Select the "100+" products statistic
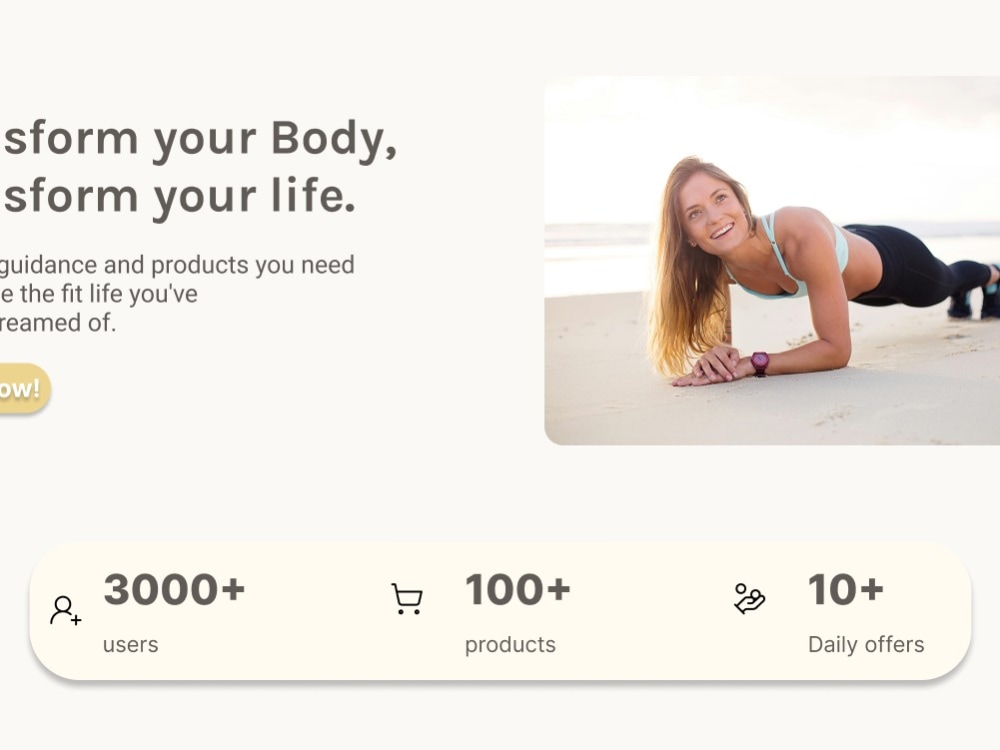 (517, 589)
